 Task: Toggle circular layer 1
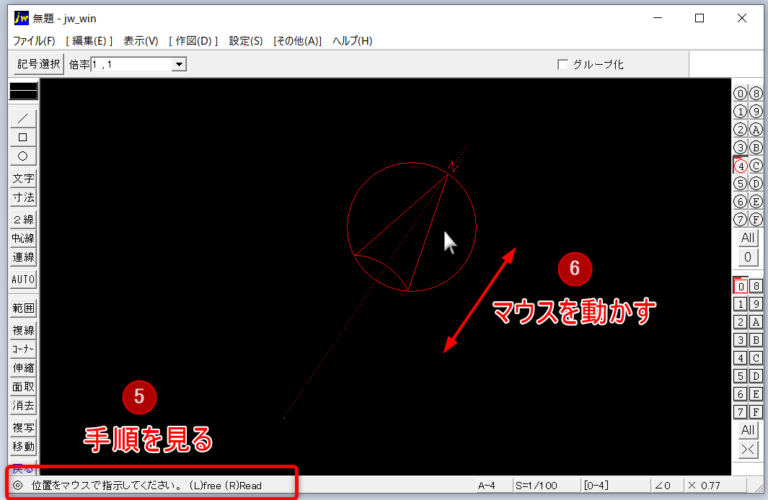[740, 112]
